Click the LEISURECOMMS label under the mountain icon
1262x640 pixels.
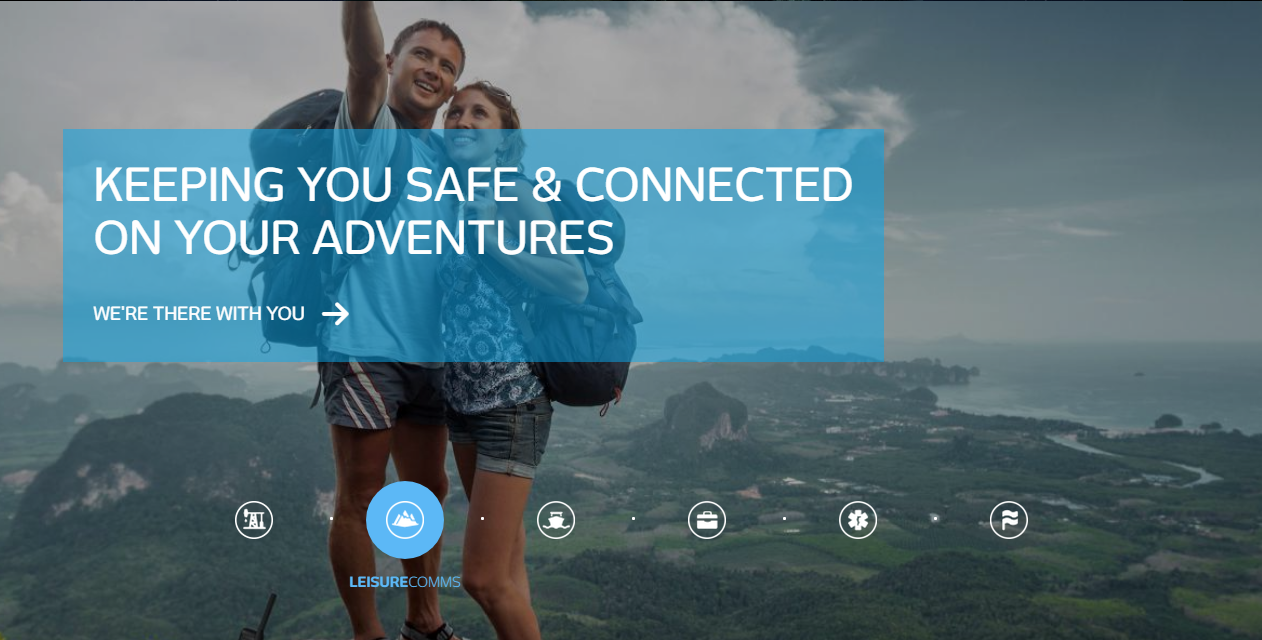pos(405,582)
